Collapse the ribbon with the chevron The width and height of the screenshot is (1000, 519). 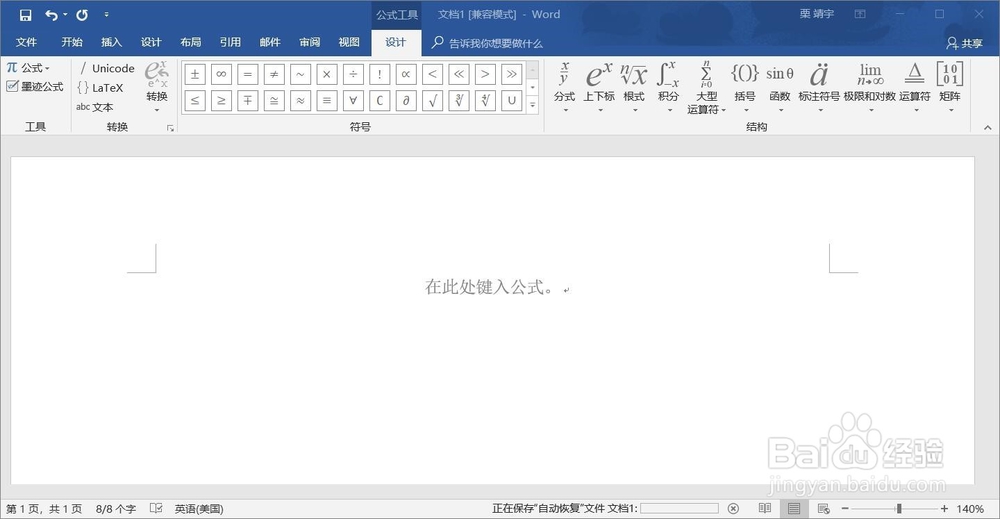pyautogui.click(x=987, y=128)
